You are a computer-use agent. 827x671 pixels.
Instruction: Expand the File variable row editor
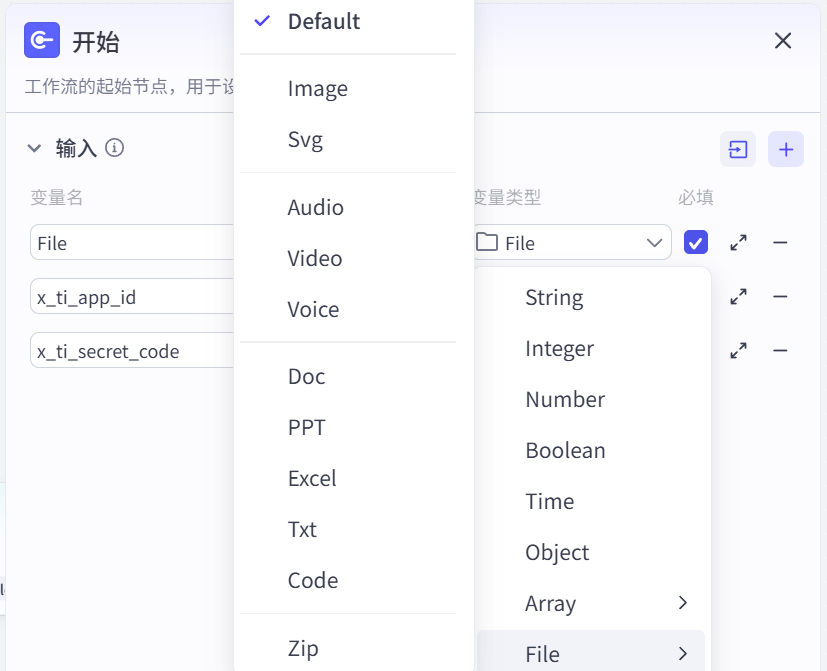coord(738,242)
